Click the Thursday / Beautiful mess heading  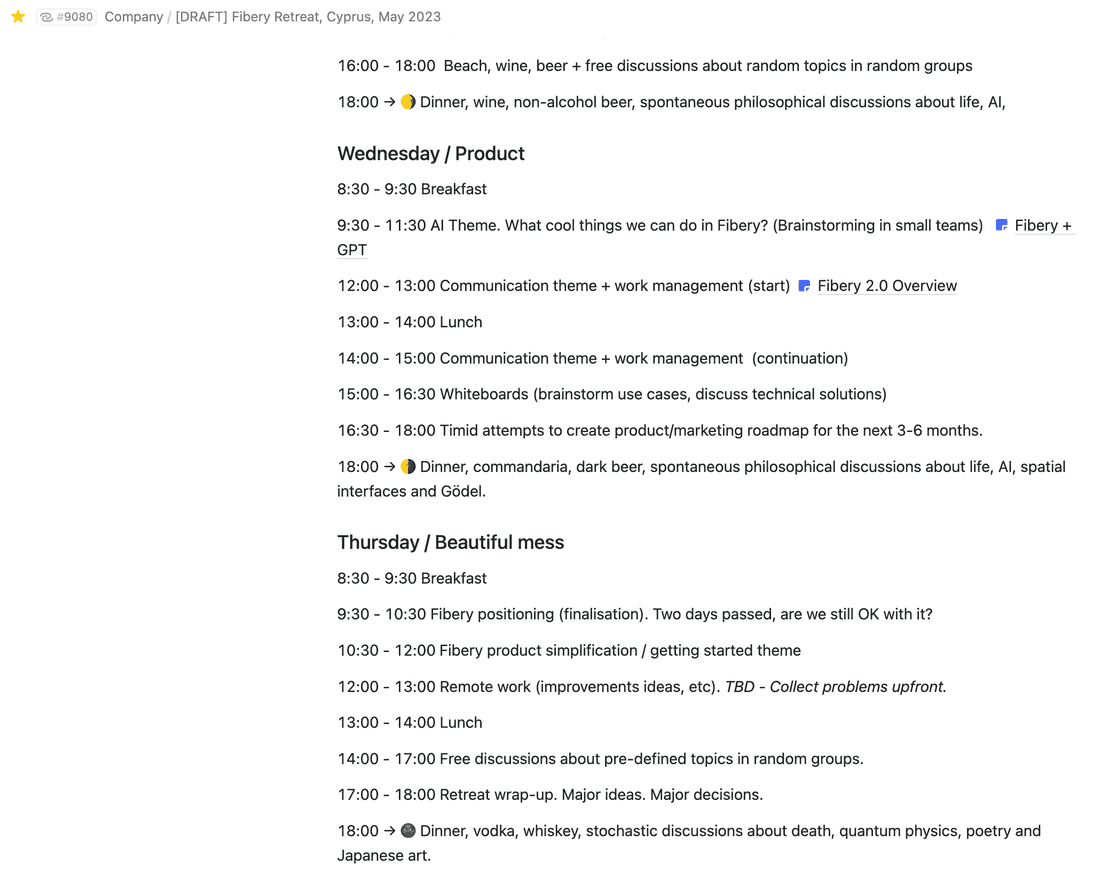coord(450,542)
